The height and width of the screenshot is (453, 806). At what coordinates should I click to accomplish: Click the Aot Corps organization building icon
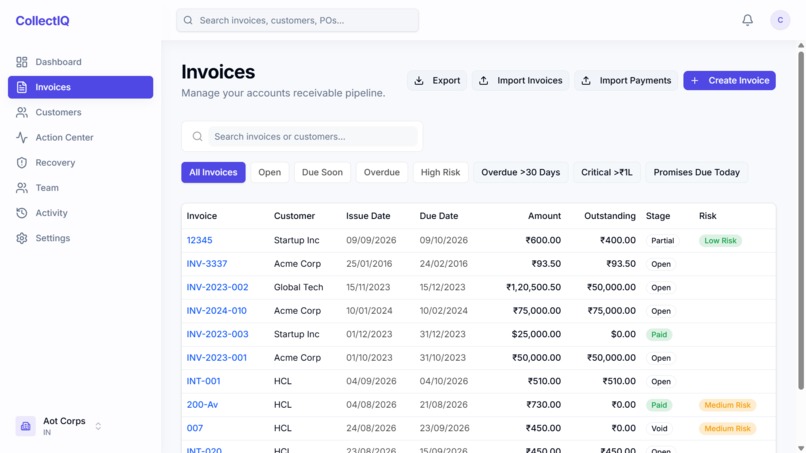25,426
